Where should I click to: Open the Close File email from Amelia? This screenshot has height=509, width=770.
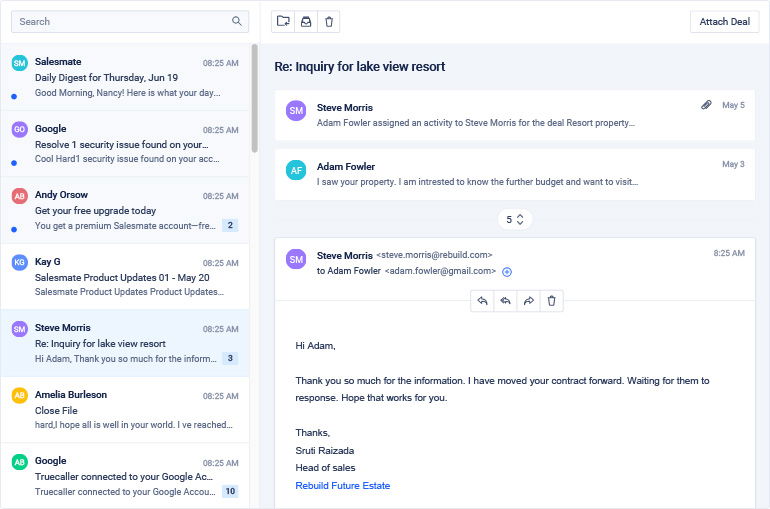(x=125, y=410)
